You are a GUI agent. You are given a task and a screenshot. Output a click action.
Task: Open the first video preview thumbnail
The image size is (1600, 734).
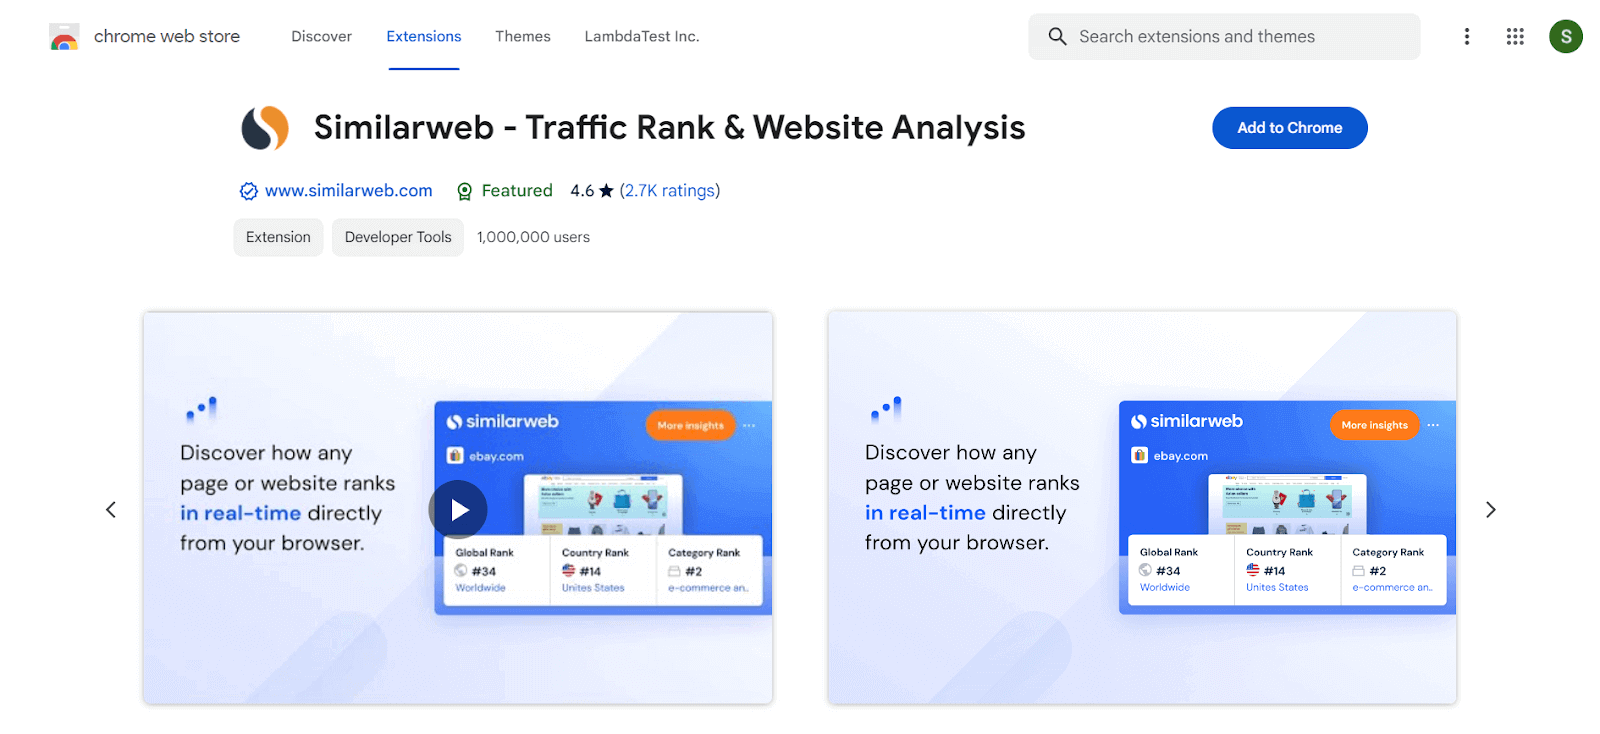coord(458,508)
